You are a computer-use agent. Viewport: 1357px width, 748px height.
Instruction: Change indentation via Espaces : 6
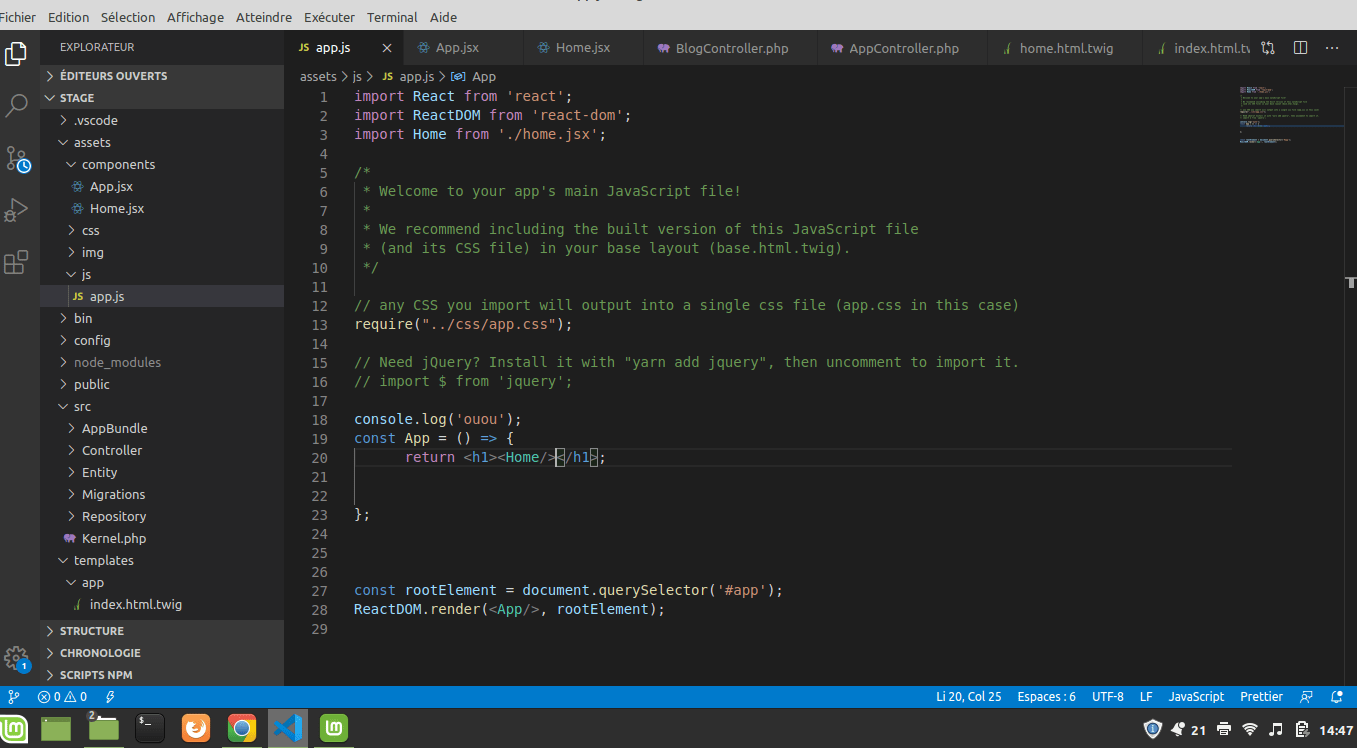pyautogui.click(x=1046, y=697)
